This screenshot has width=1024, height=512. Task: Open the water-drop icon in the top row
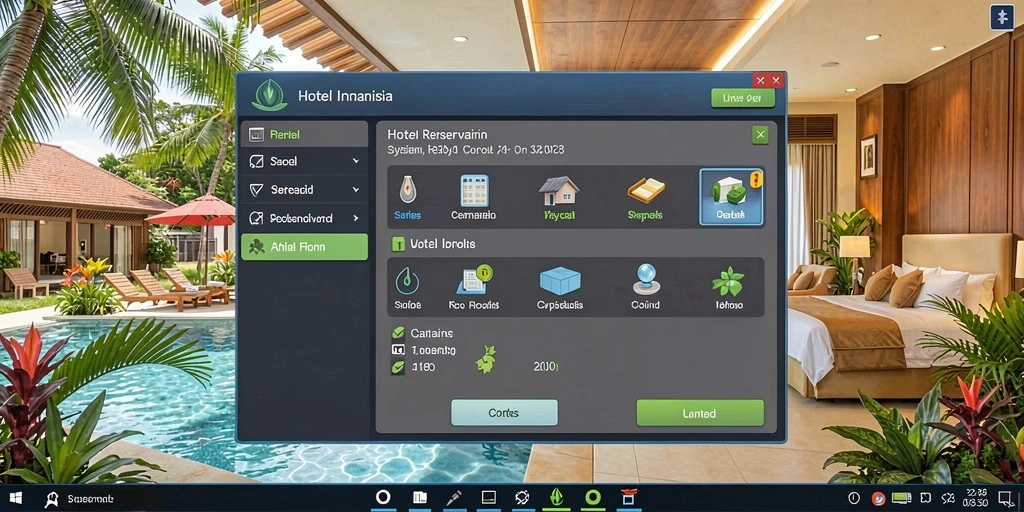(408, 189)
